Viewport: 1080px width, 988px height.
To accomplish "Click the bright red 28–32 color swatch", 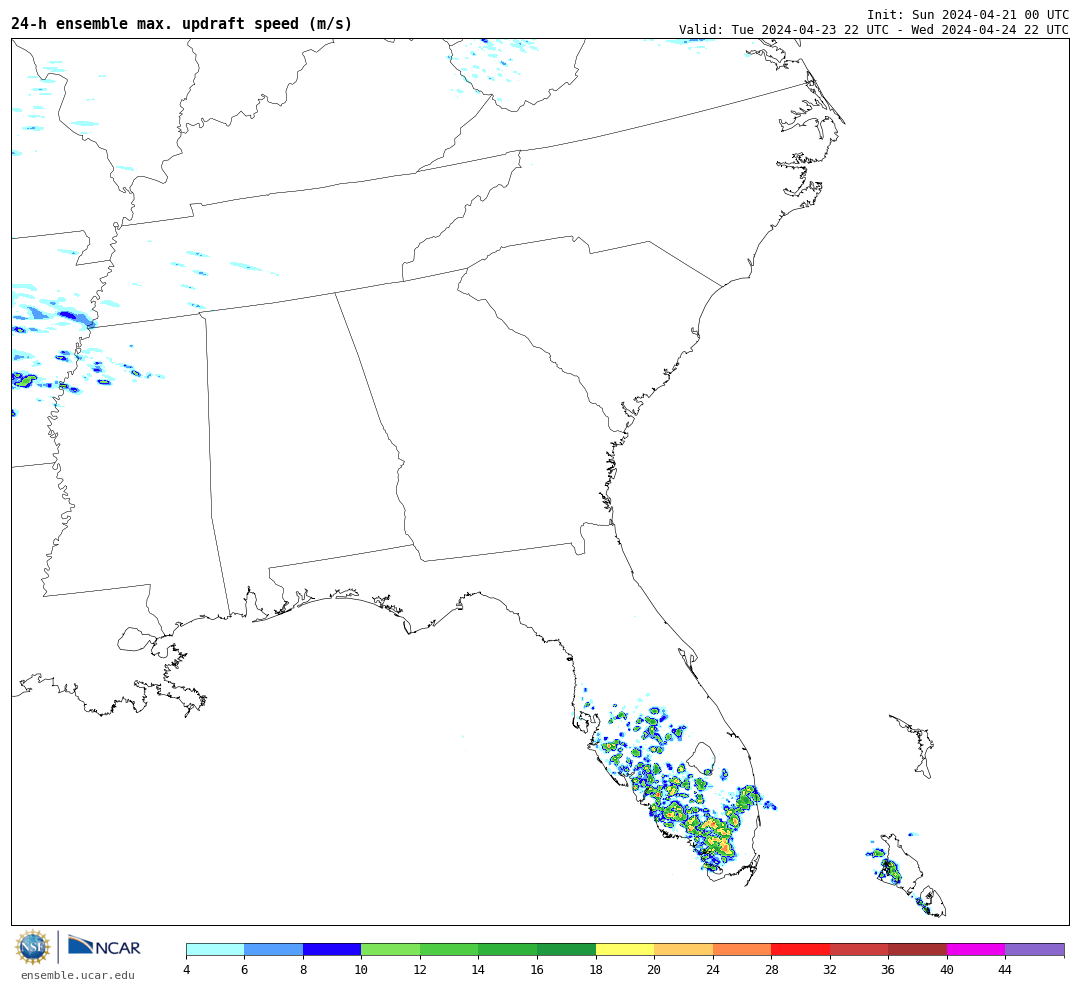I will click(x=800, y=949).
